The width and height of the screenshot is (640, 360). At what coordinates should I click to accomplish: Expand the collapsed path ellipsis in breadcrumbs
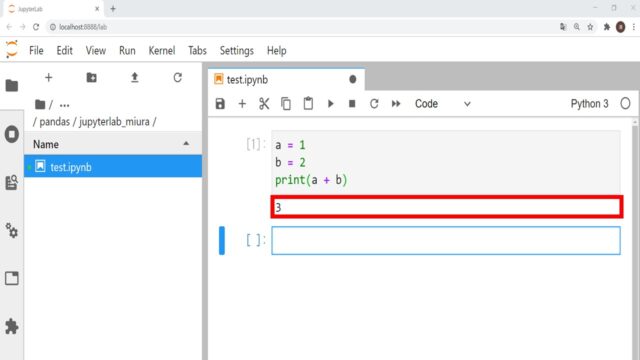(64, 105)
